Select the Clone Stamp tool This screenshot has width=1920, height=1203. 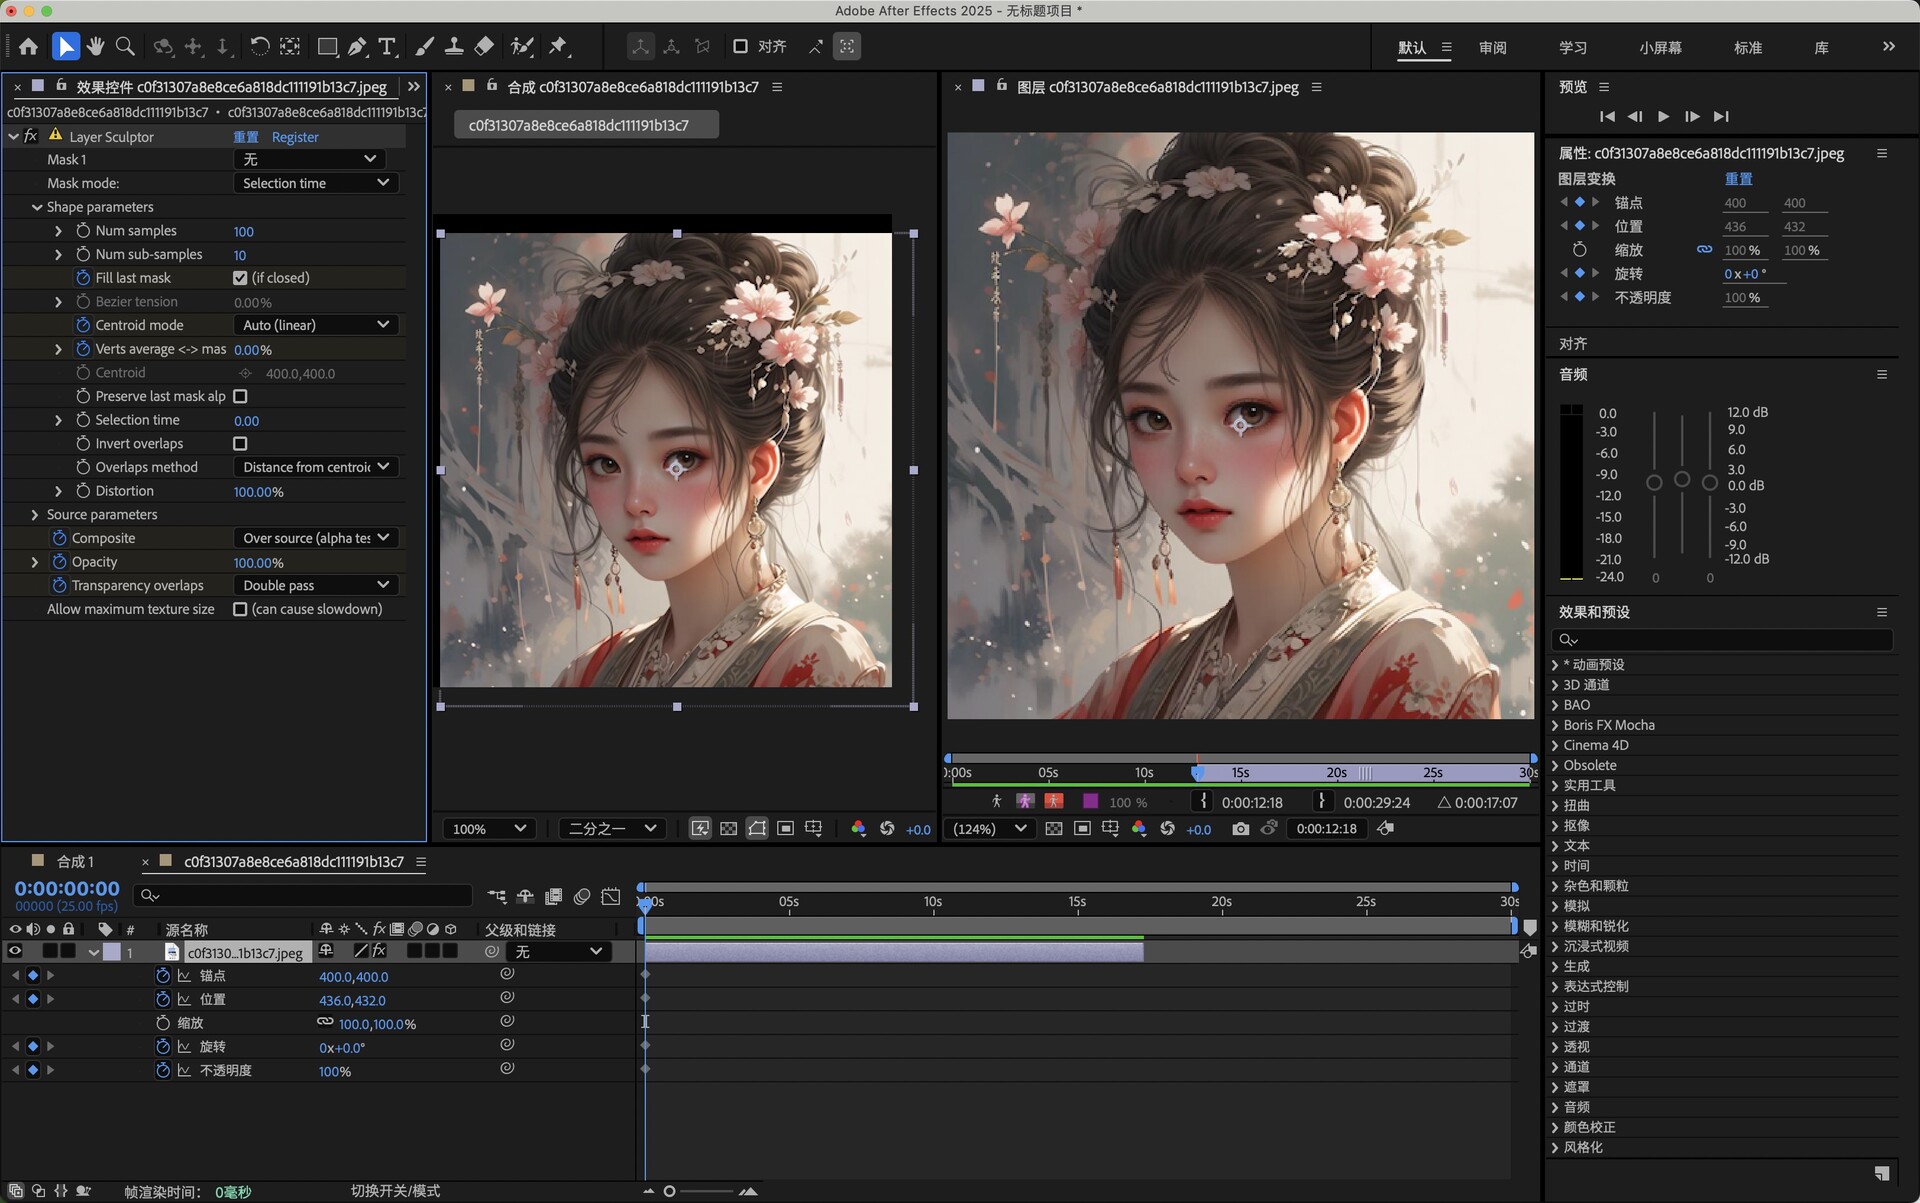point(453,46)
